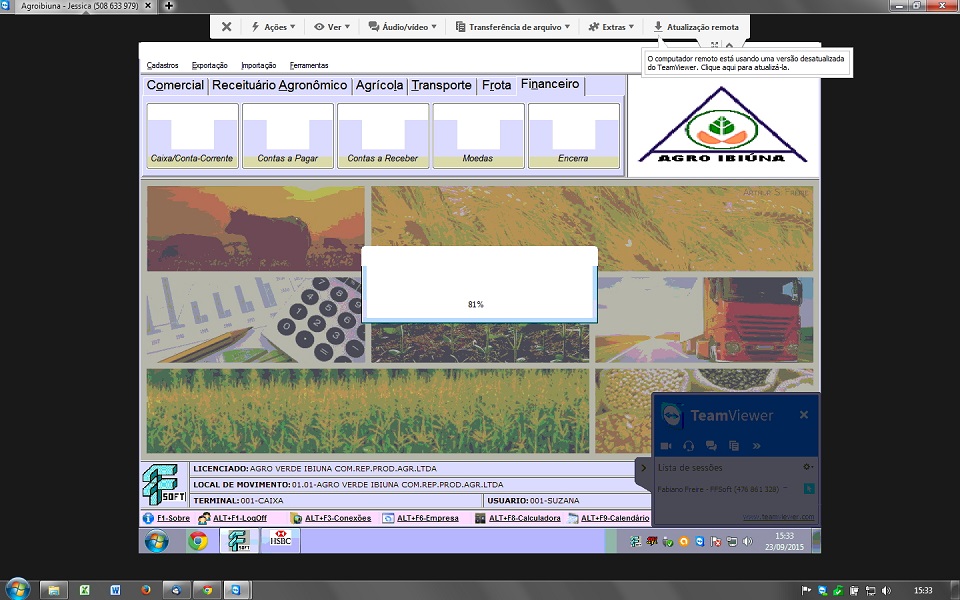Open Contas a Receber

click(x=383, y=135)
